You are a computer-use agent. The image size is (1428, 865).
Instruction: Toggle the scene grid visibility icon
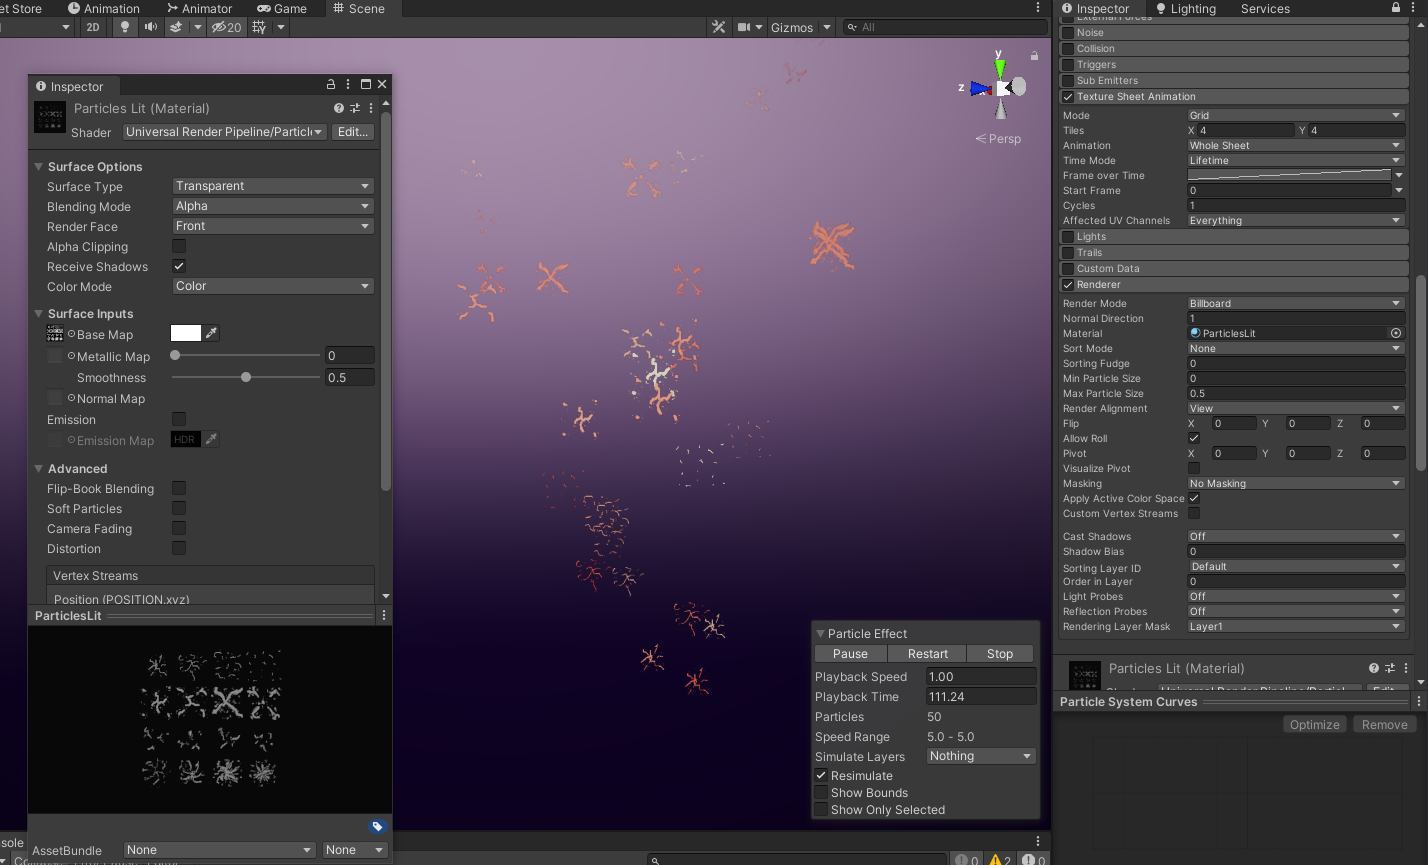tap(260, 27)
